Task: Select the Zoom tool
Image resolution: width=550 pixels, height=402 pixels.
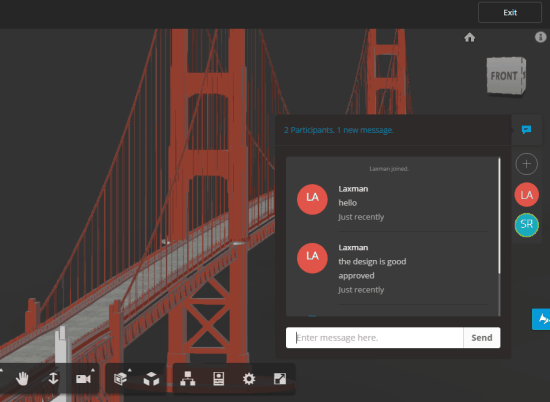Action: click(53, 379)
